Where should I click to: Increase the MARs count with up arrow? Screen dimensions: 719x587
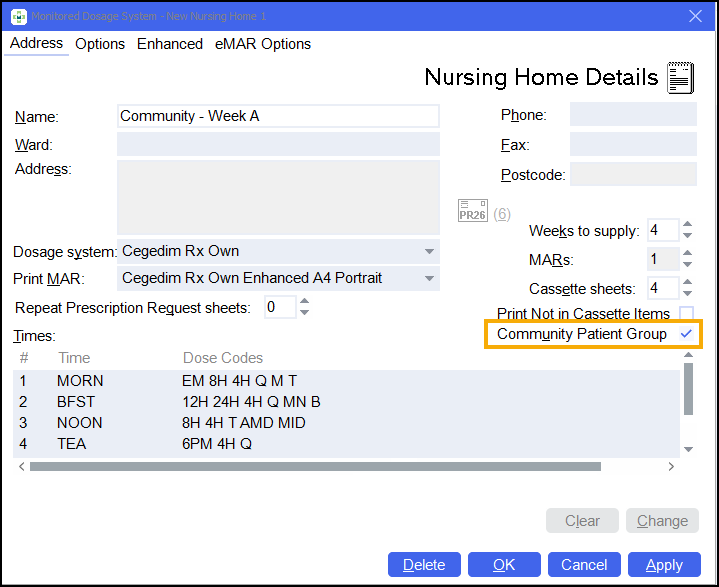click(687, 254)
